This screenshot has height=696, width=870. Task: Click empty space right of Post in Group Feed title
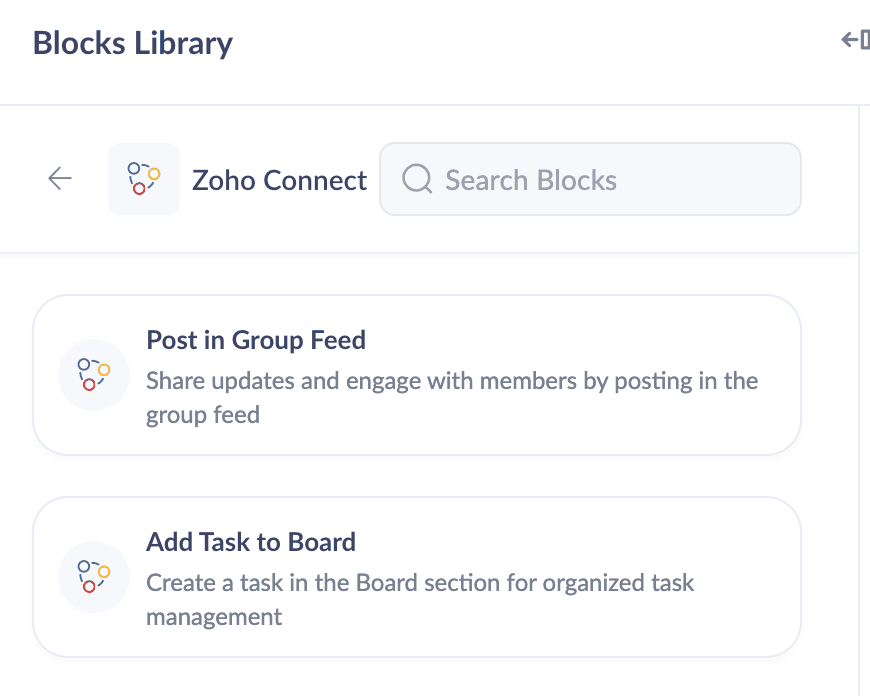click(x=580, y=340)
